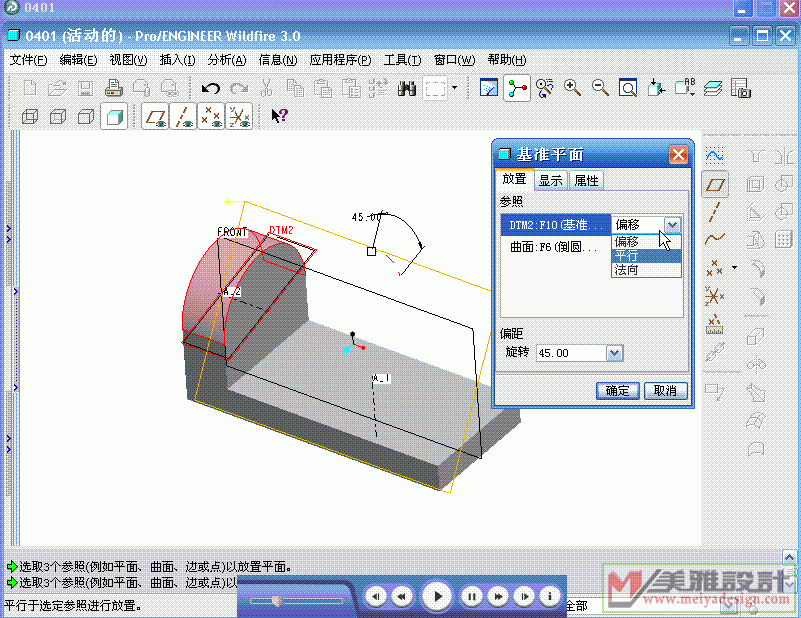Image resolution: width=801 pixels, height=618 pixels.
Task: Toggle datum points visibility
Action: point(211,116)
